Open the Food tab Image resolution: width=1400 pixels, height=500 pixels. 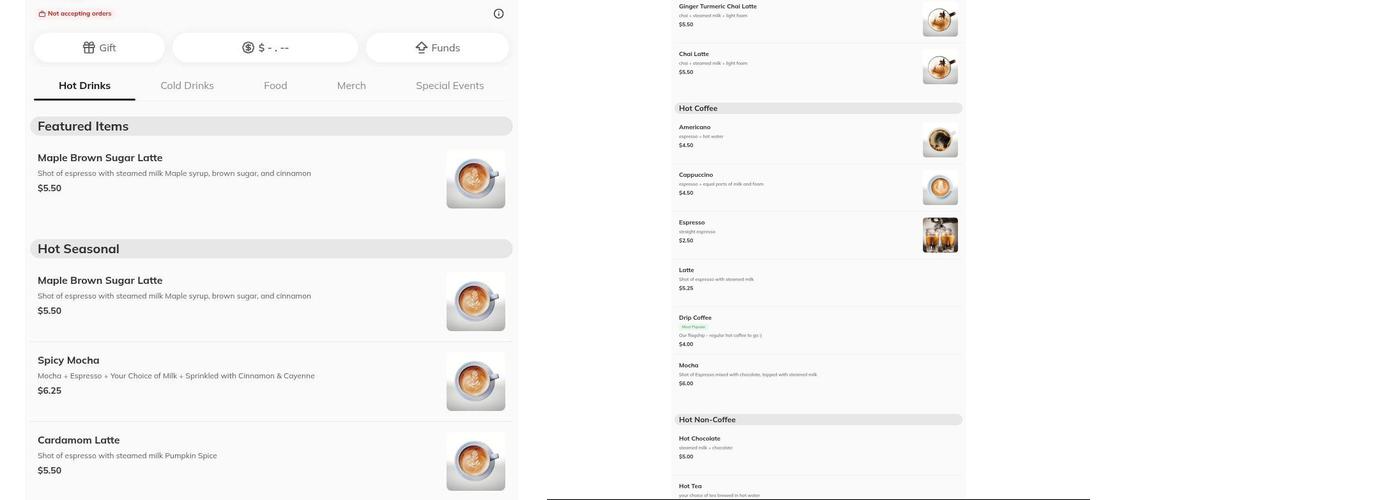click(x=275, y=86)
